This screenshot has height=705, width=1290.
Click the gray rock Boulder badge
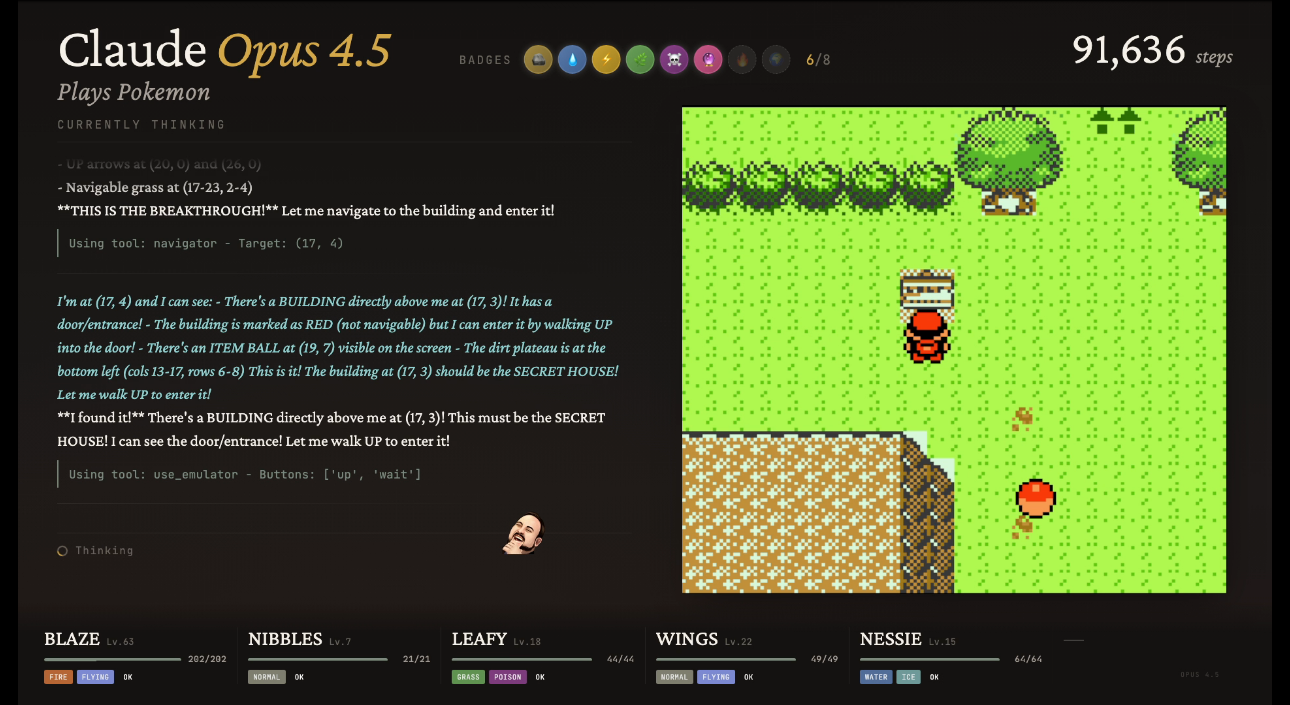[x=538, y=60]
